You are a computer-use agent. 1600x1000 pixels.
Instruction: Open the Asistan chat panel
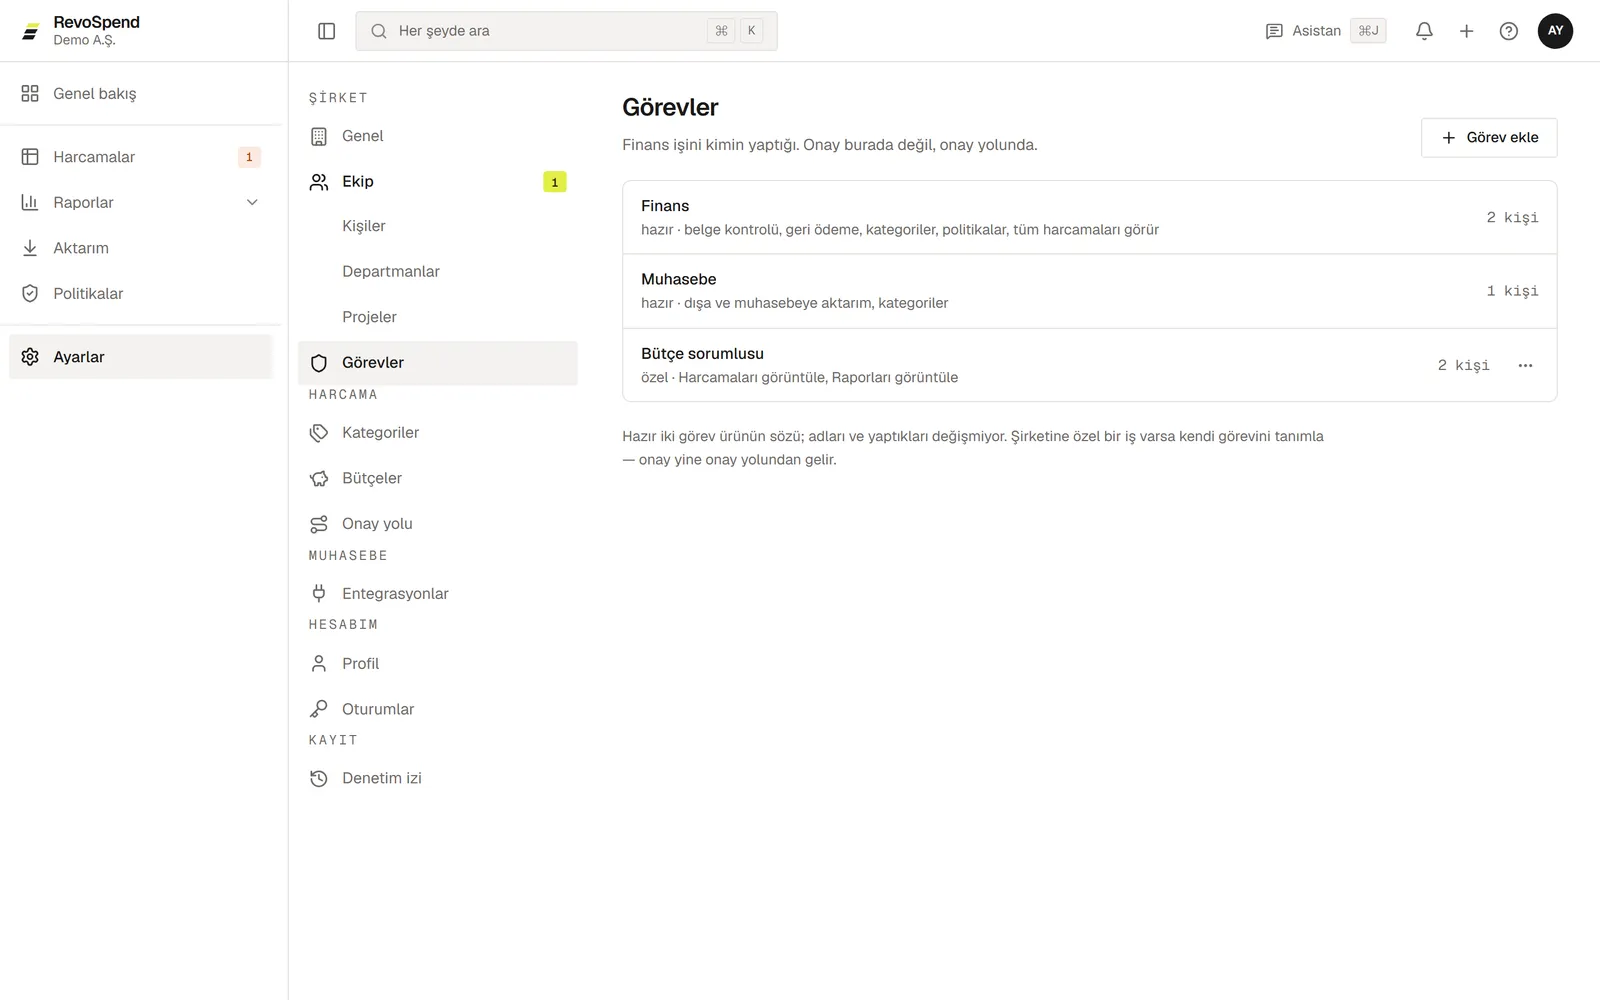[1325, 31]
